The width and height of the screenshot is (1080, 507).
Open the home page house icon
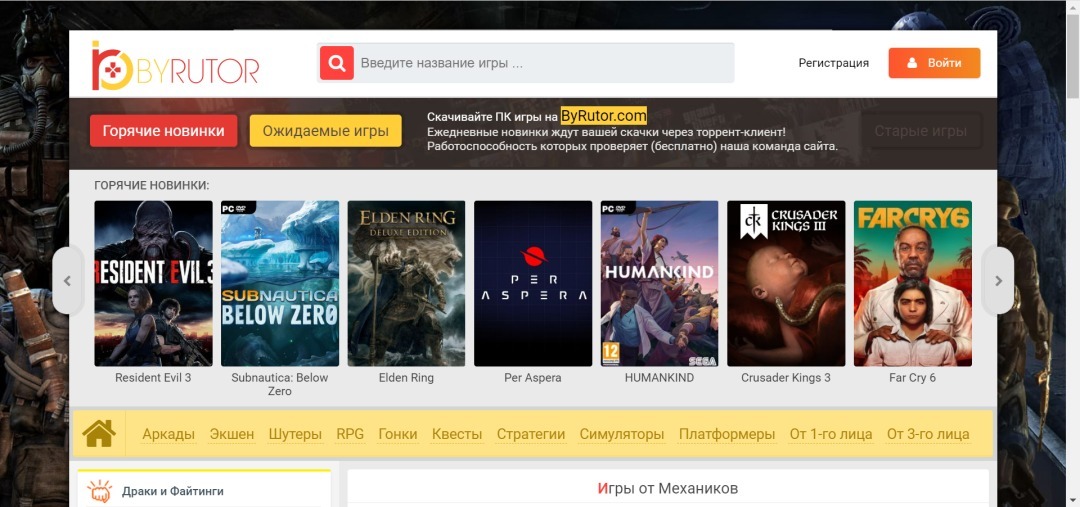coord(99,434)
